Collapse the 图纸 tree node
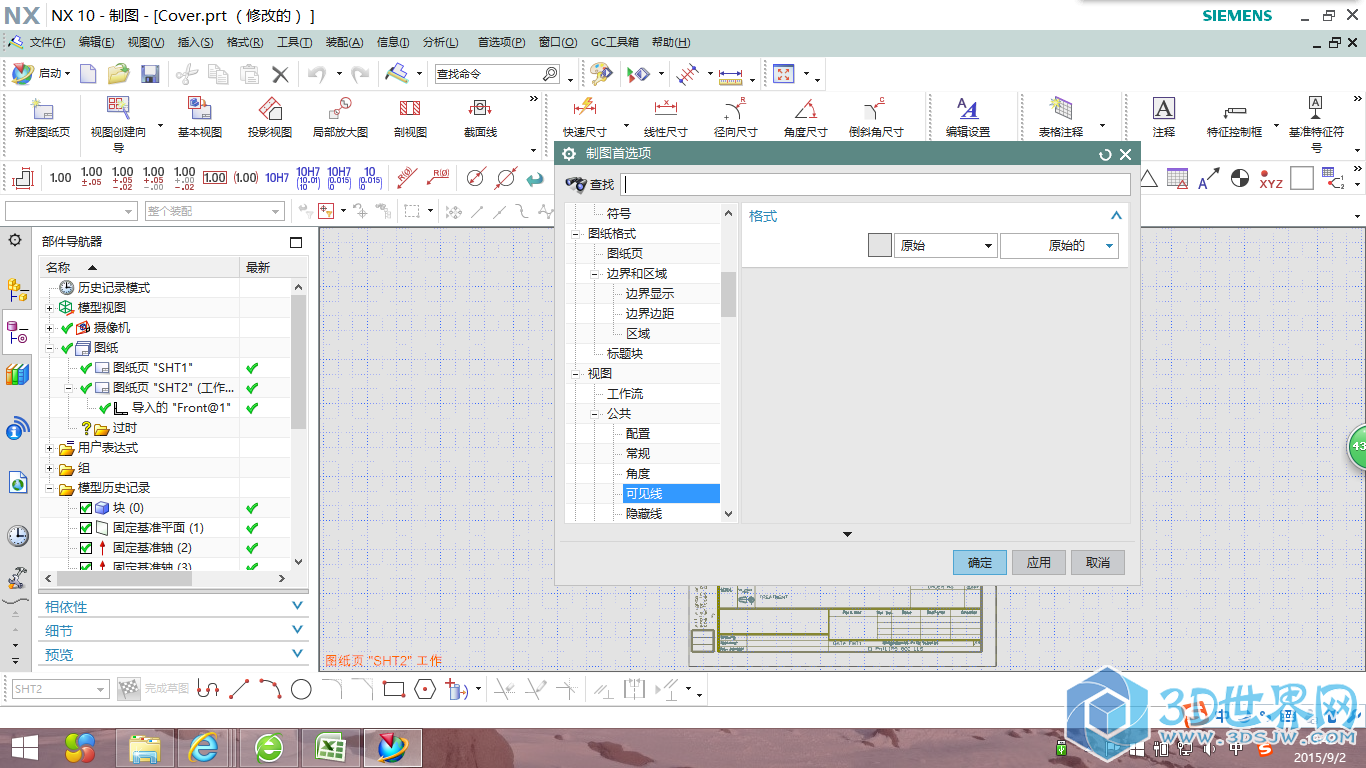 (49, 348)
